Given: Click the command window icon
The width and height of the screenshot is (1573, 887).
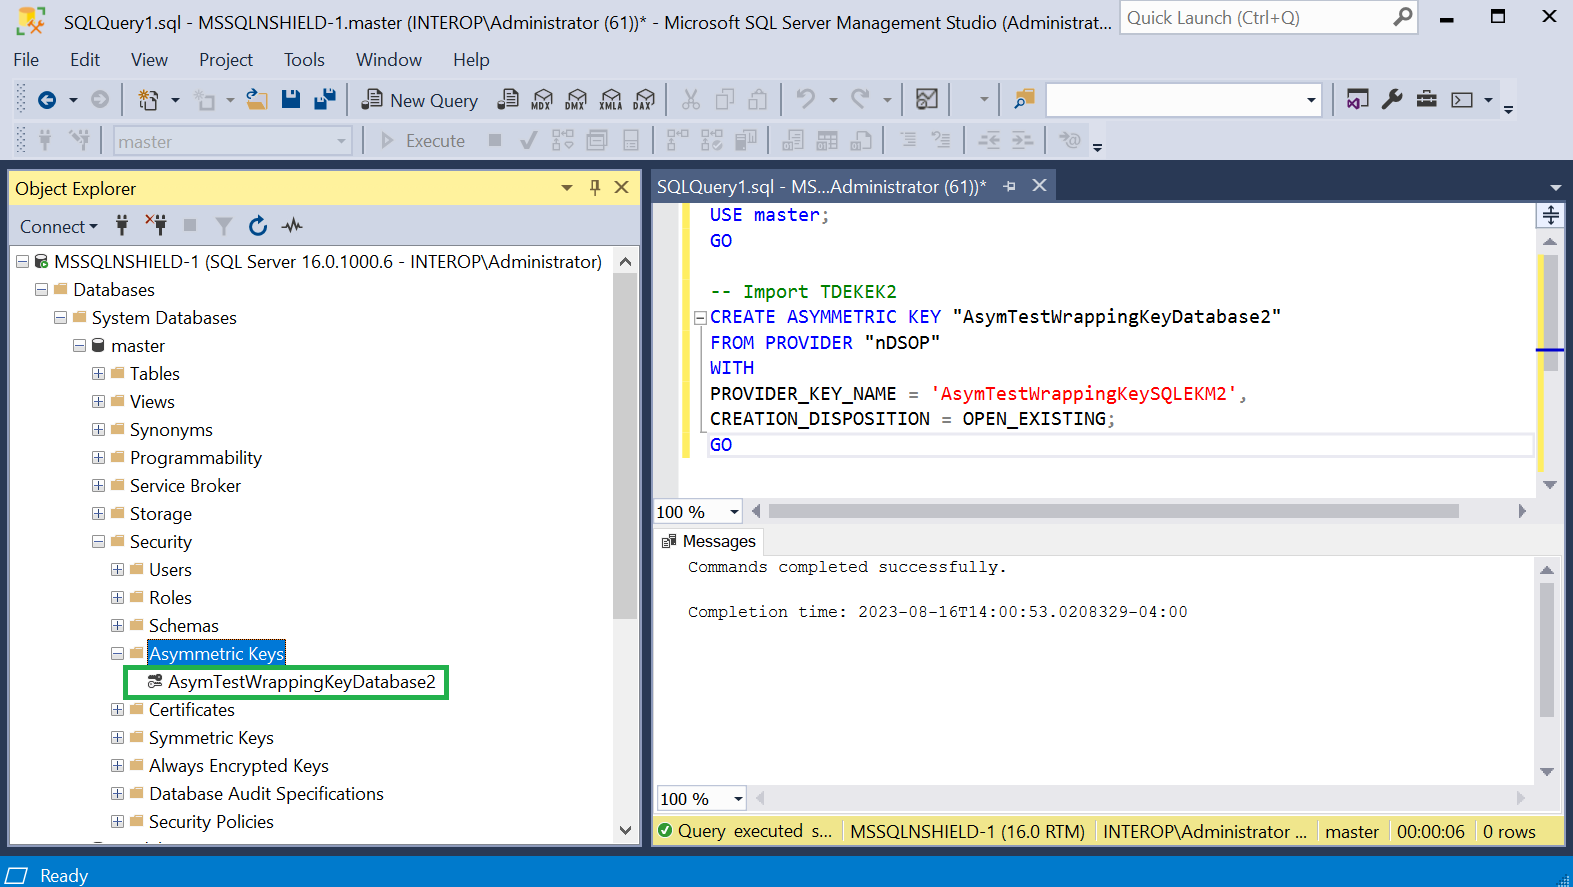Looking at the screenshot, I should 1462,100.
